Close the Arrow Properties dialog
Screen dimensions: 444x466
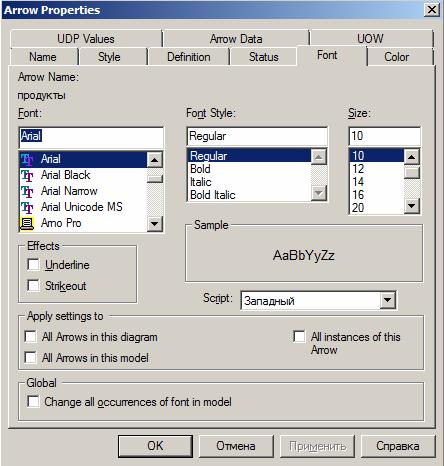coord(432,10)
